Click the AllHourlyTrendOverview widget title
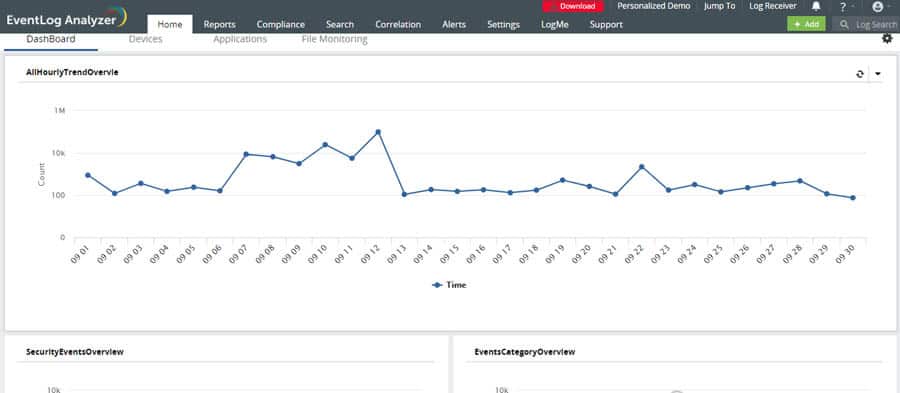This screenshot has height=393, width=900. tap(72, 72)
